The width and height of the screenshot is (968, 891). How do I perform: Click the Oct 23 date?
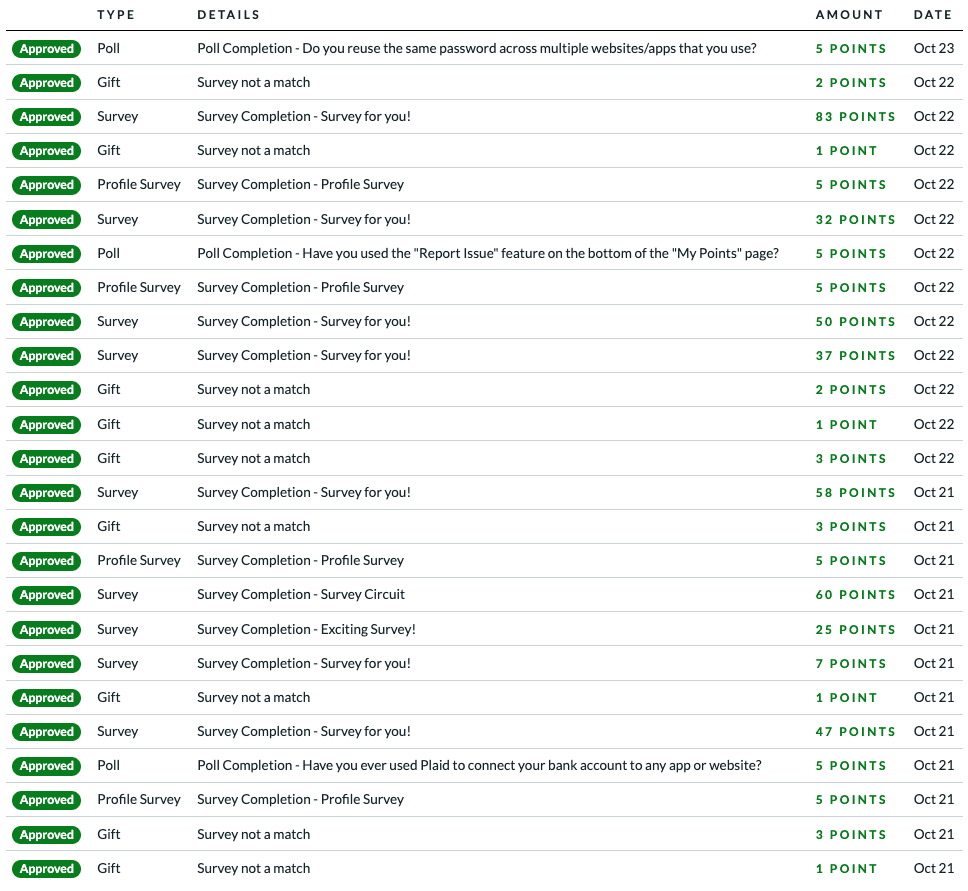[934, 48]
